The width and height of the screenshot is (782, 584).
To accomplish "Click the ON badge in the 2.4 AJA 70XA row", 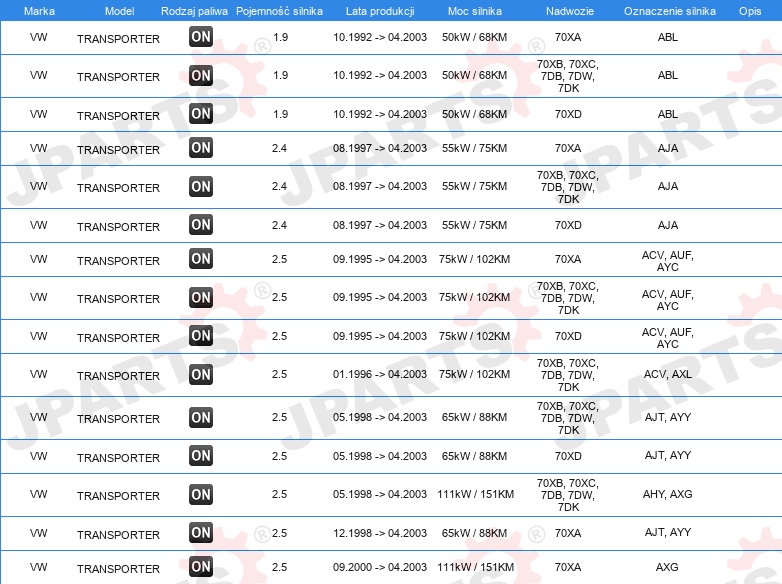I will (201, 148).
